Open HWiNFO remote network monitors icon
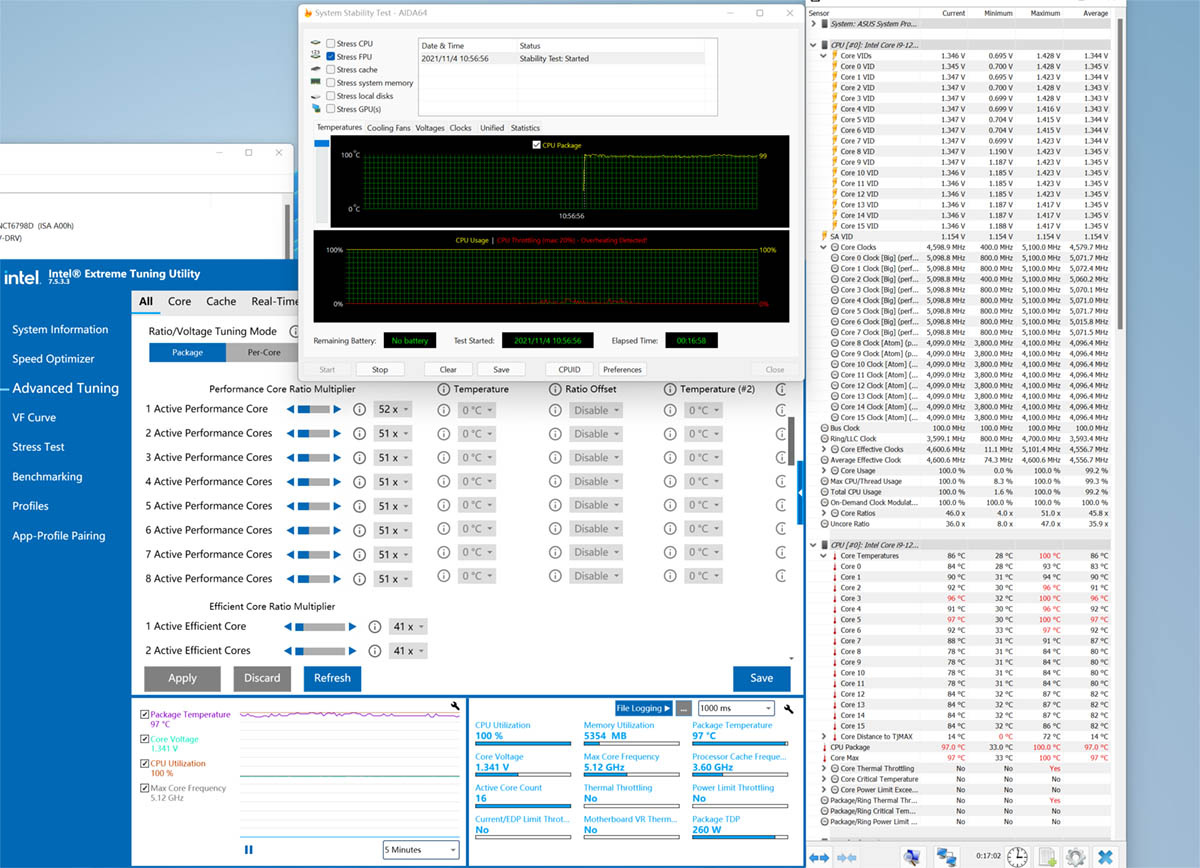The height and width of the screenshot is (868, 1200). point(946,857)
